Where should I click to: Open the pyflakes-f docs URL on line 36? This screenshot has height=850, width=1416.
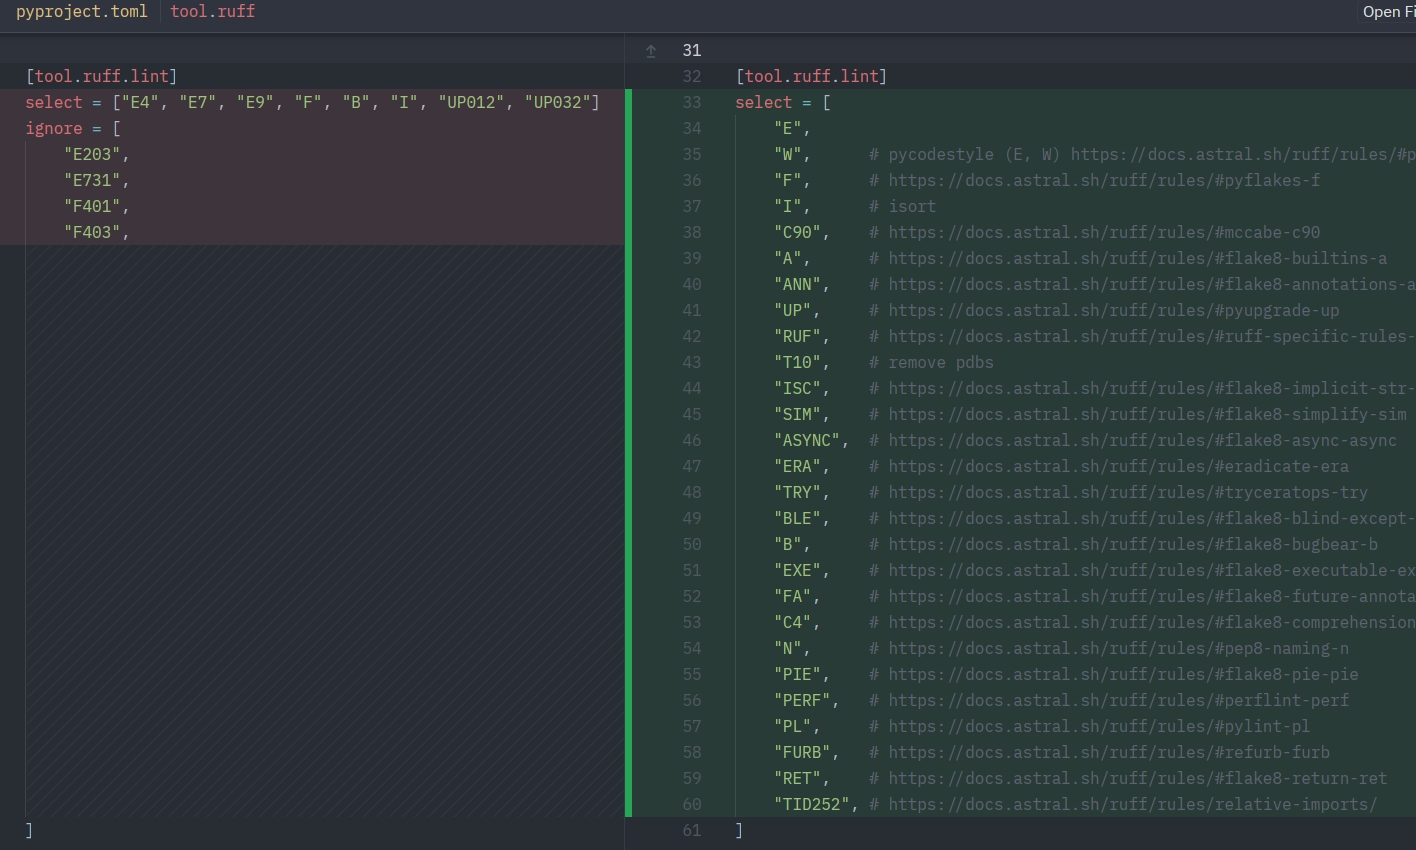(1104, 181)
